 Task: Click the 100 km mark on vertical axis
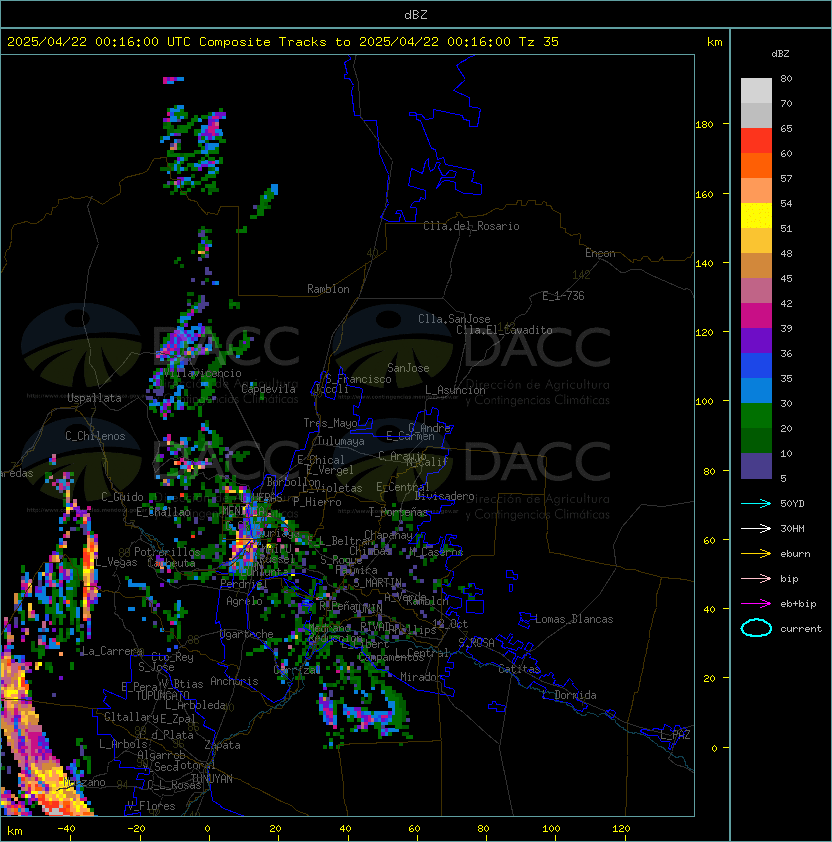(x=704, y=402)
